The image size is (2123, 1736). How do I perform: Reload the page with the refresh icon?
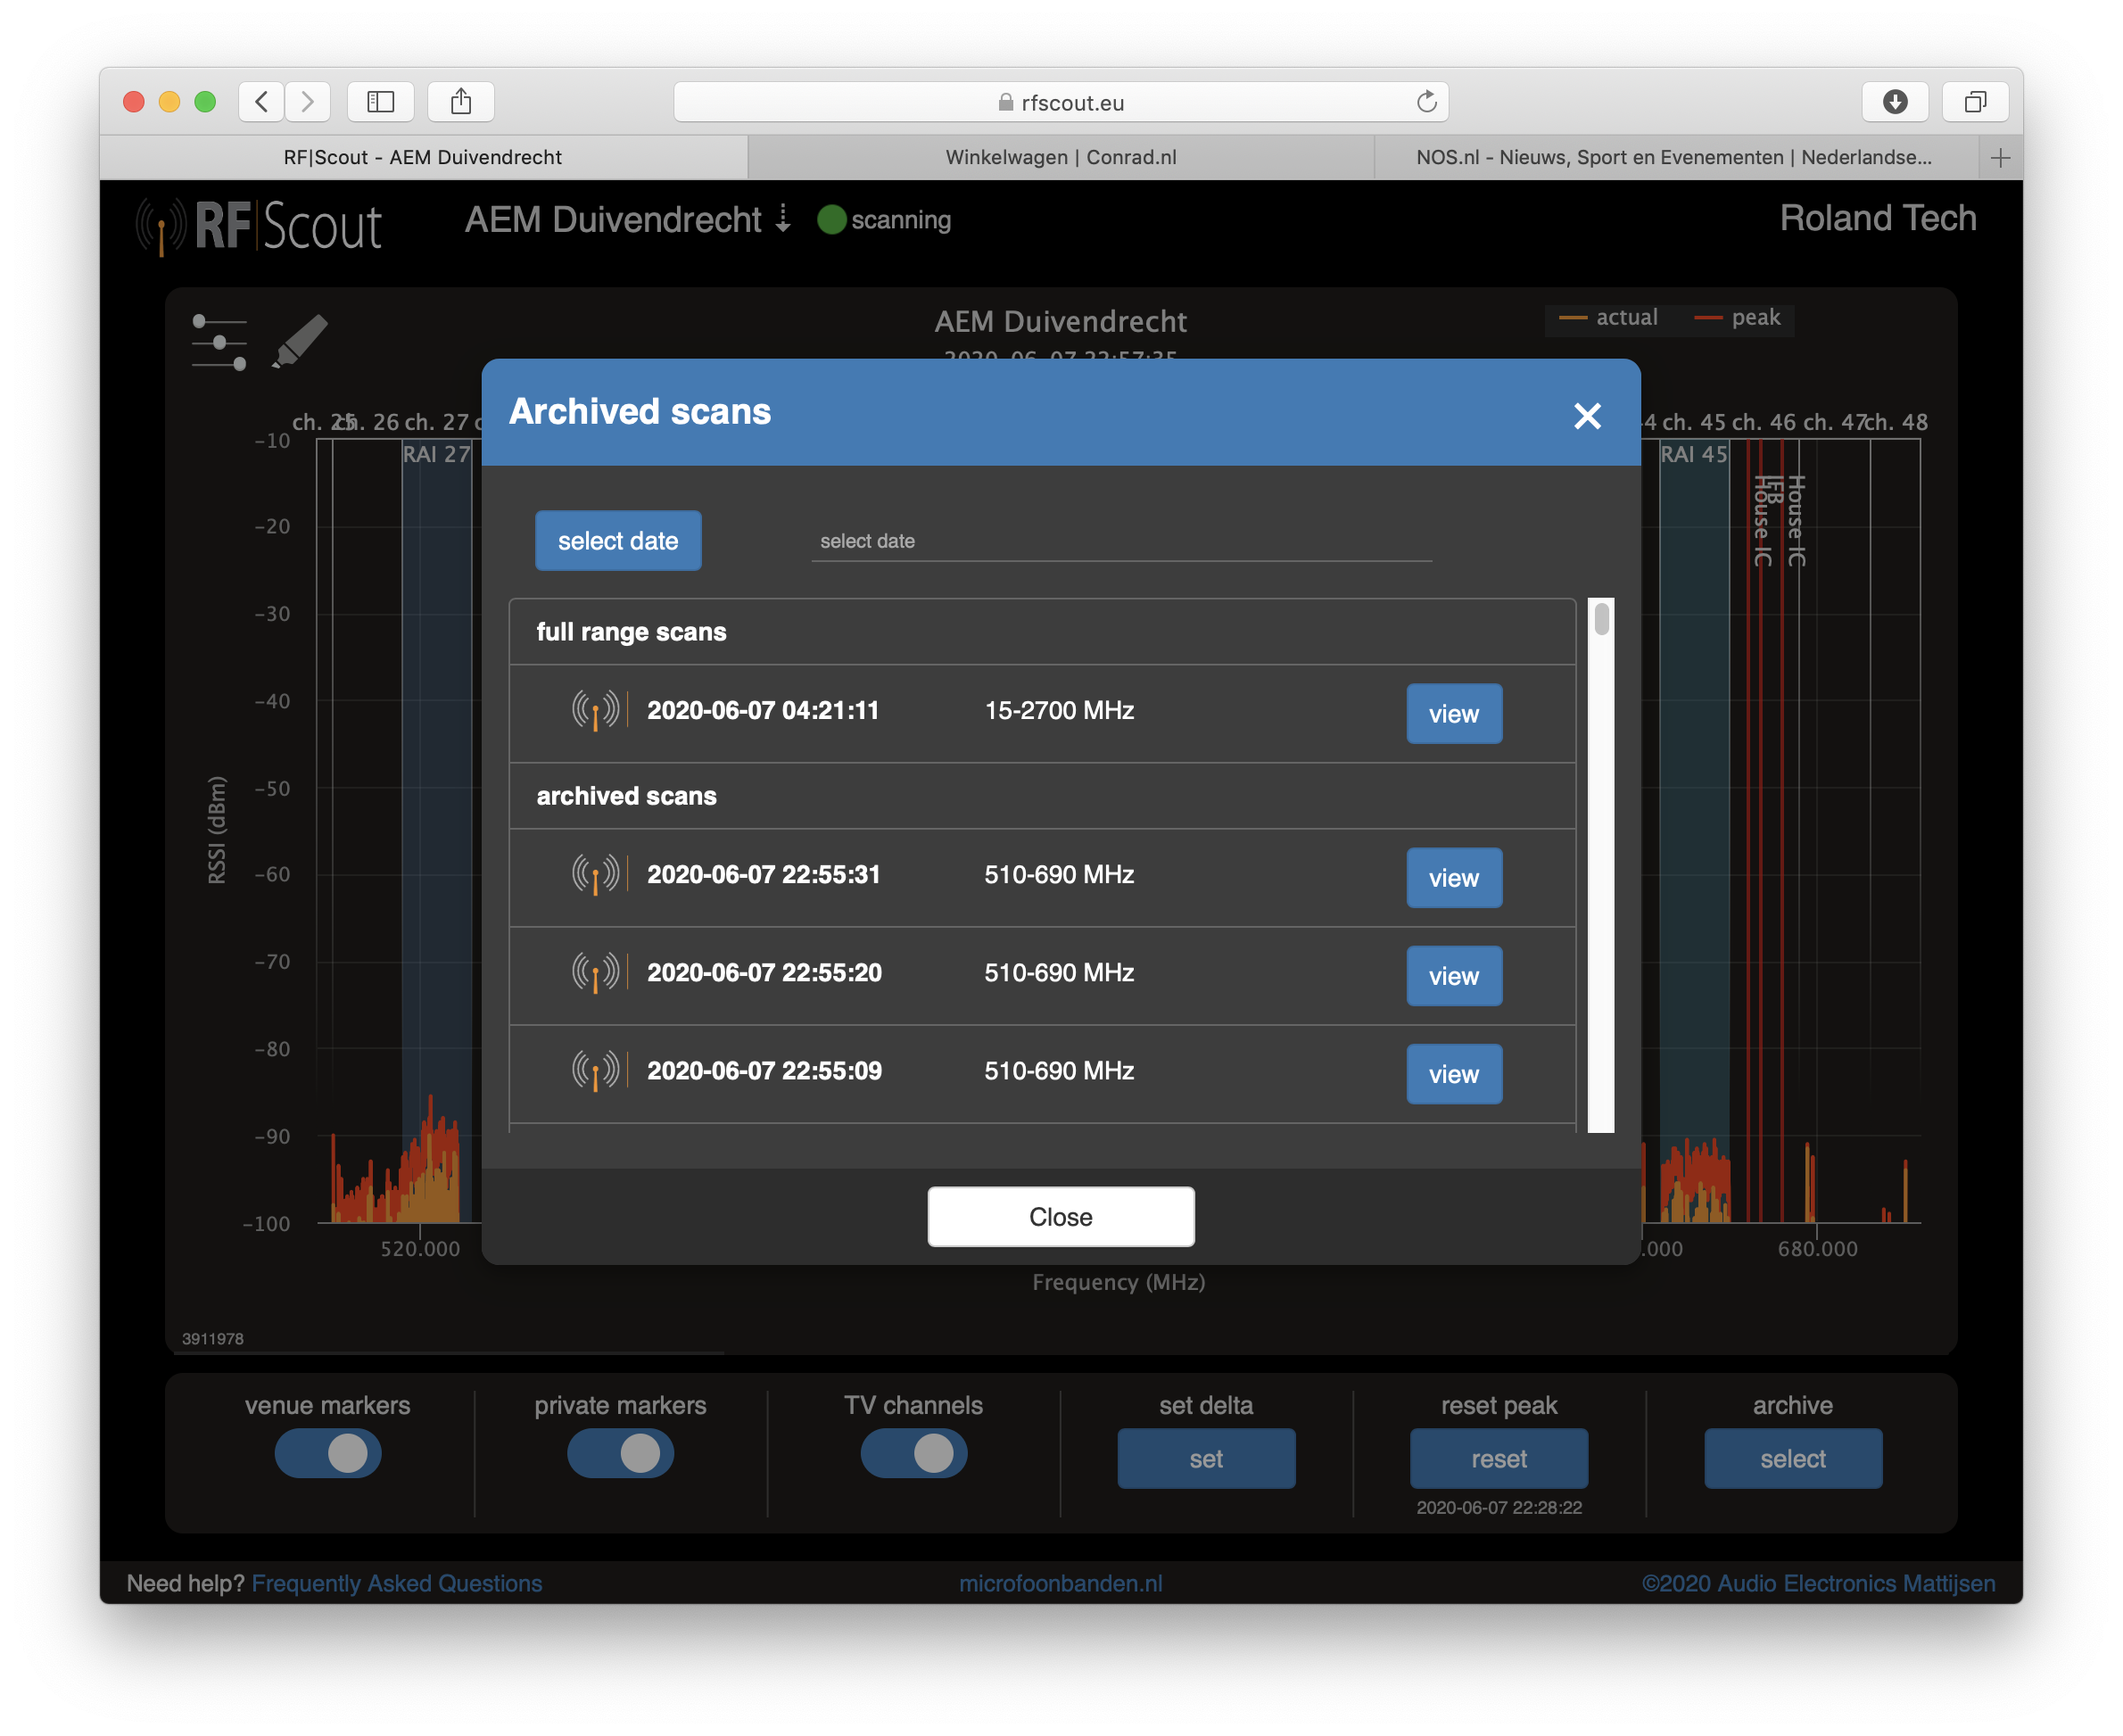(x=1427, y=102)
